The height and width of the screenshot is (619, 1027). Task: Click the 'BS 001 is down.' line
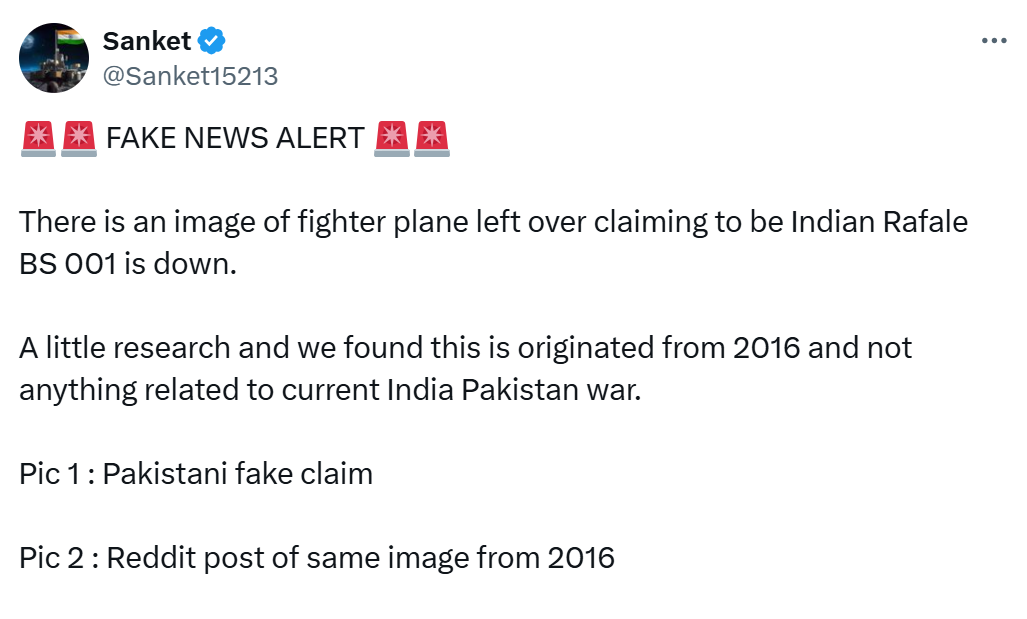click(126, 264)
